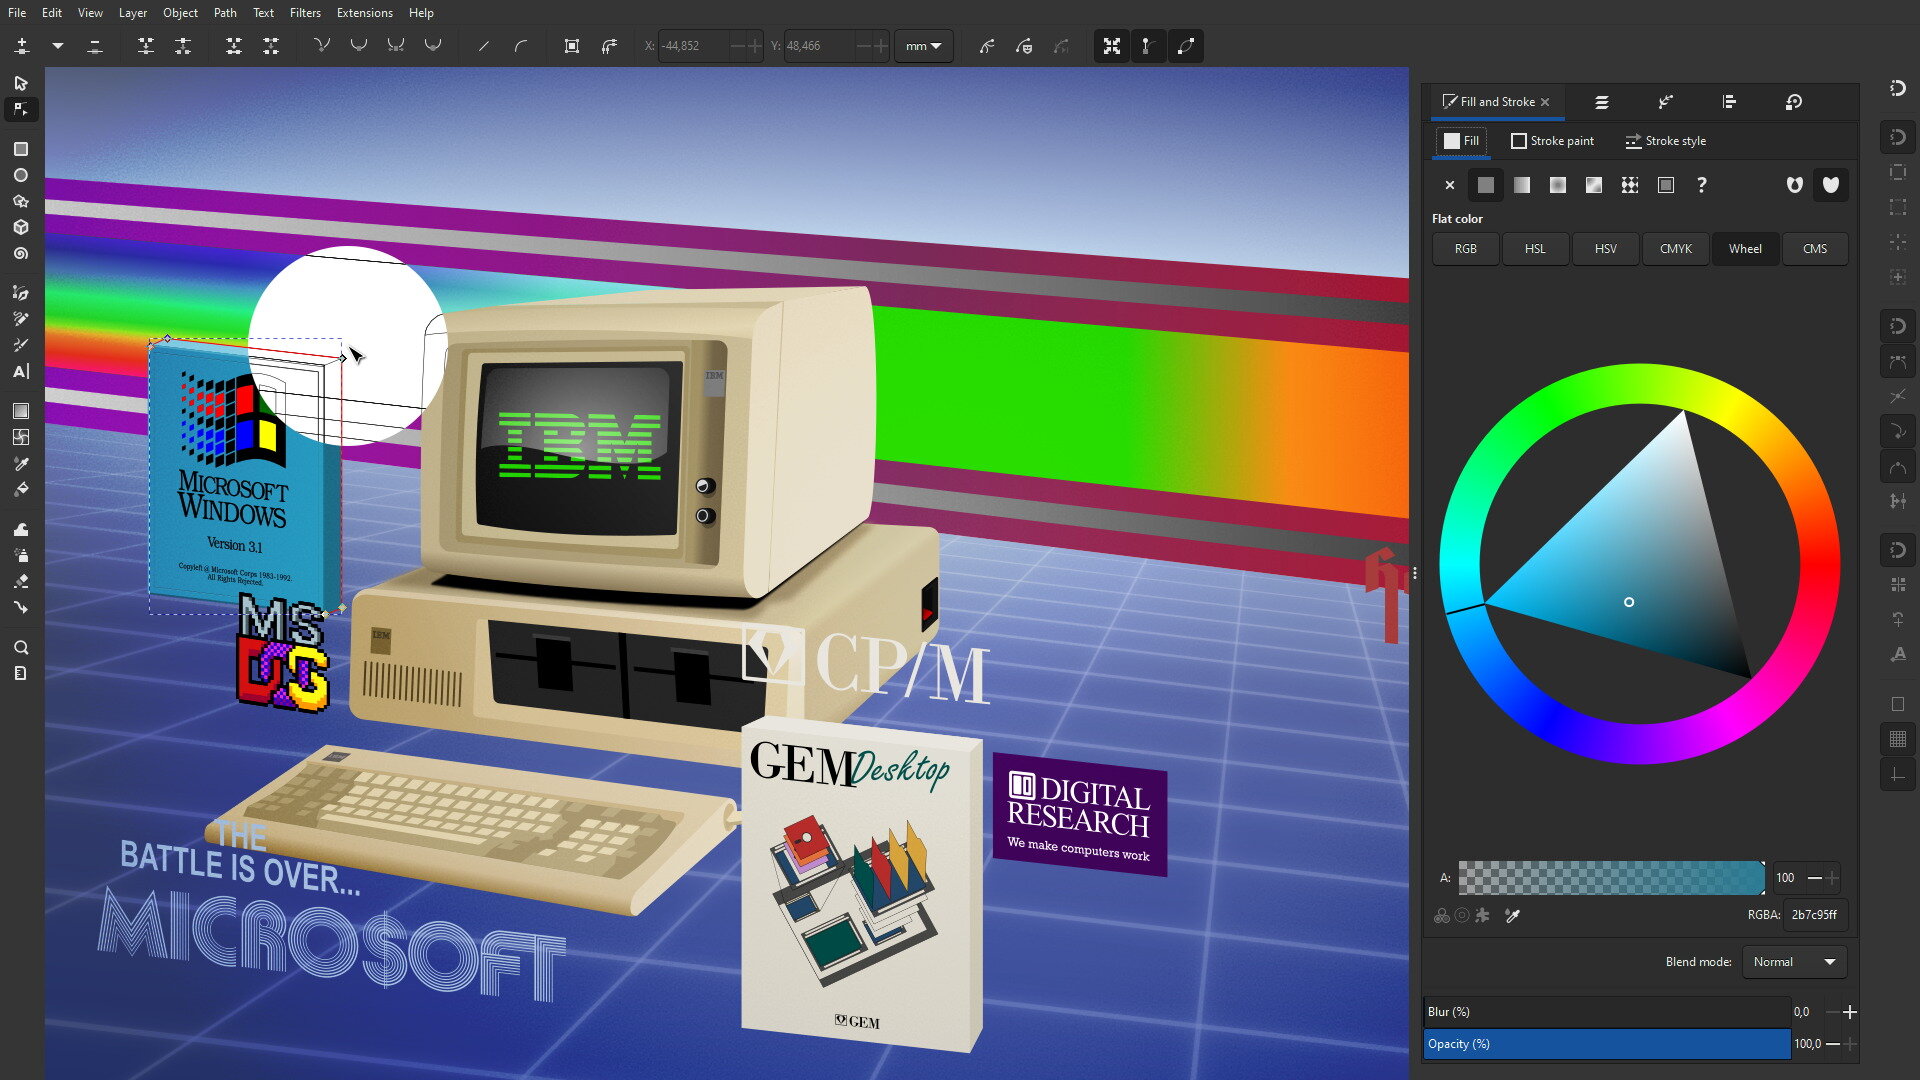Screen dimensions: 1920x1080
Task: Toggle show path outline button
Action: [1186, 46]
